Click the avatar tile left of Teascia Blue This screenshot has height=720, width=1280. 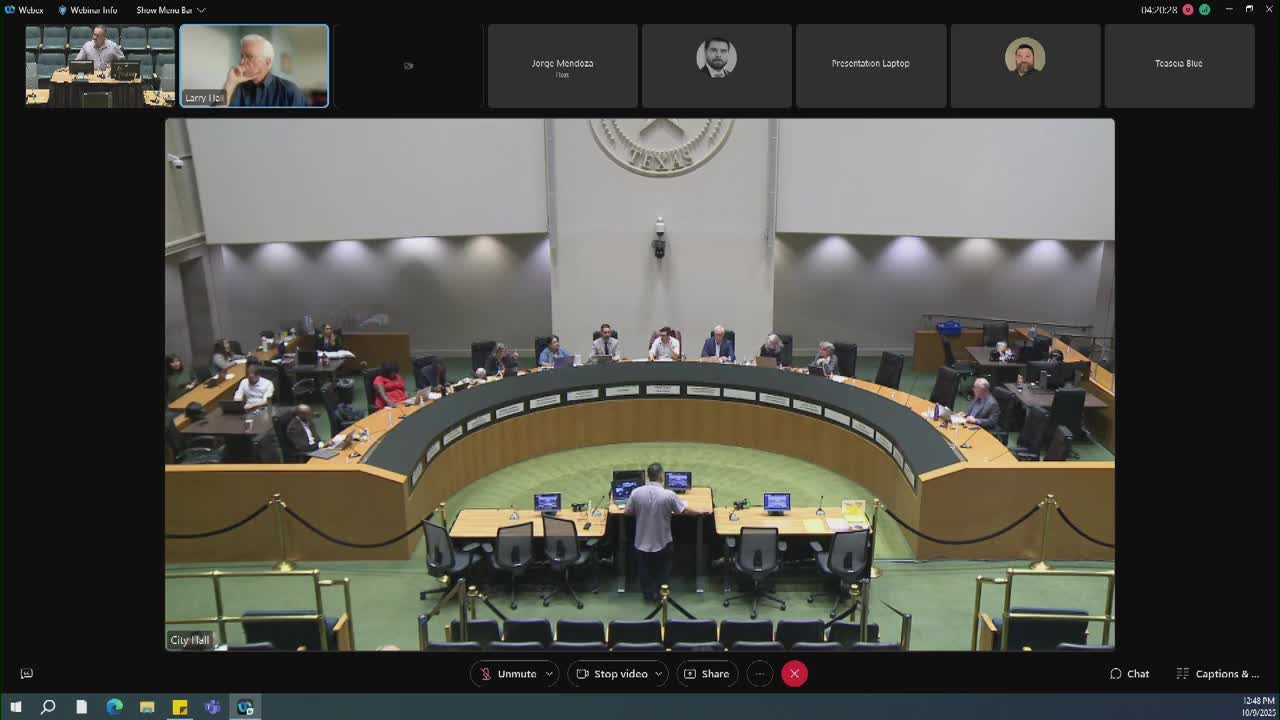click(x=1025, y=66)
